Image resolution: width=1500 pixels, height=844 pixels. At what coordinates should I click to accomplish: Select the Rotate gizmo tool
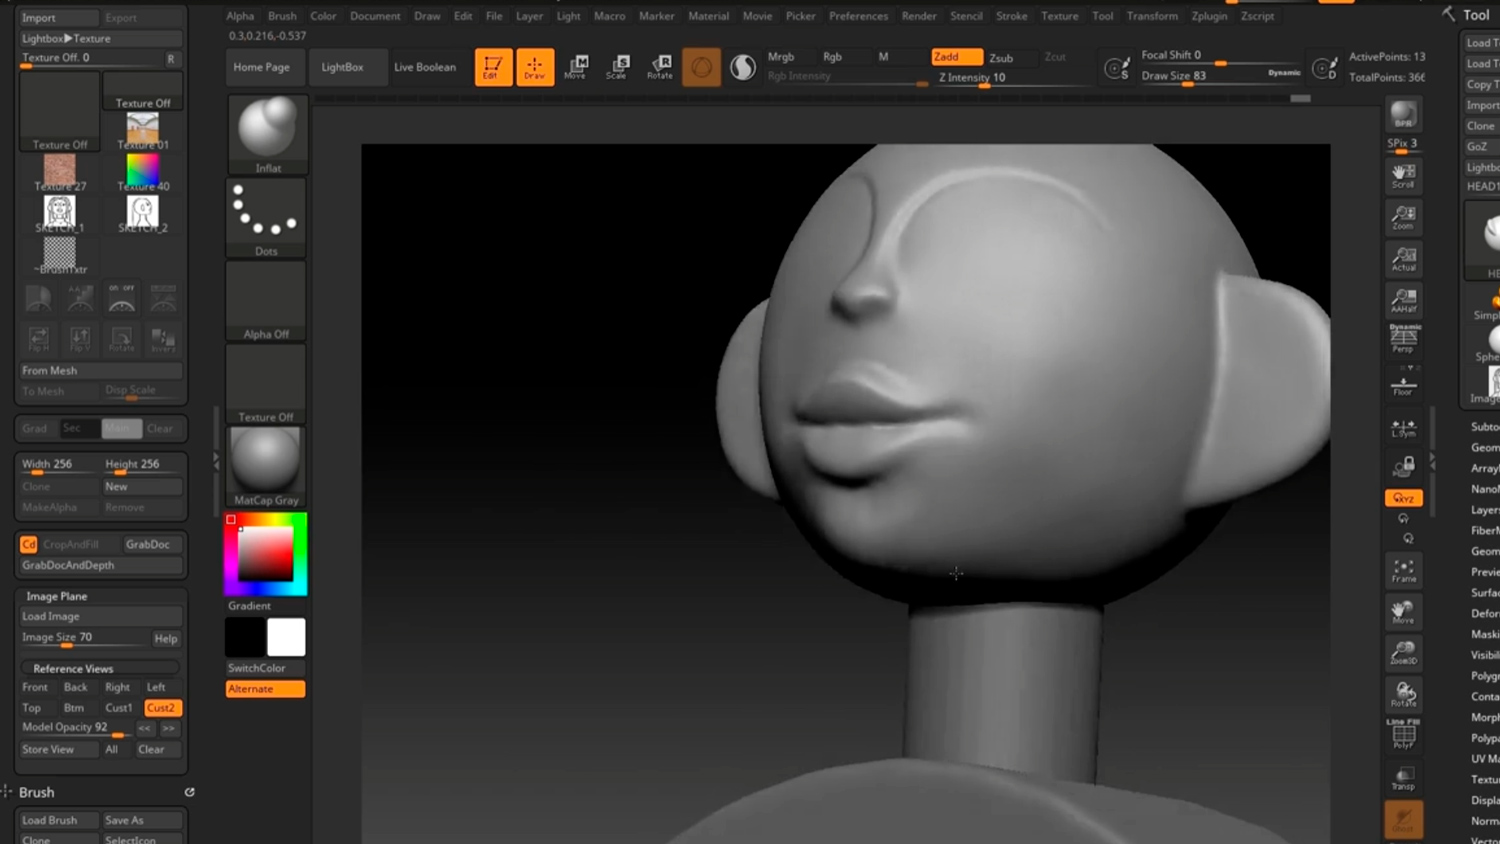[660, 67]
